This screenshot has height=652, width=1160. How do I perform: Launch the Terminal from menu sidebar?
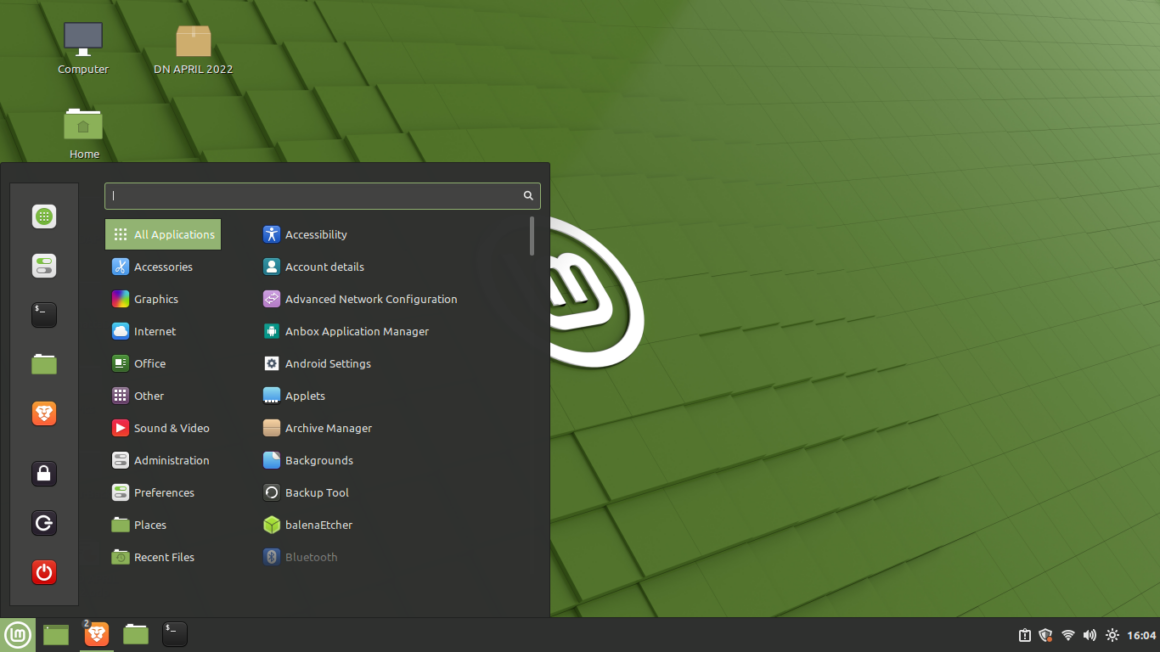44,315
